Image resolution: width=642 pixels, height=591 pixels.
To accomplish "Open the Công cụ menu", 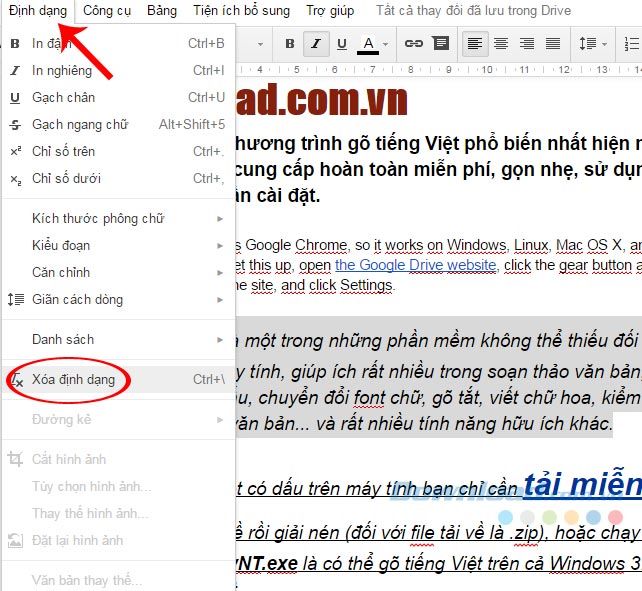I will point(106,11).
